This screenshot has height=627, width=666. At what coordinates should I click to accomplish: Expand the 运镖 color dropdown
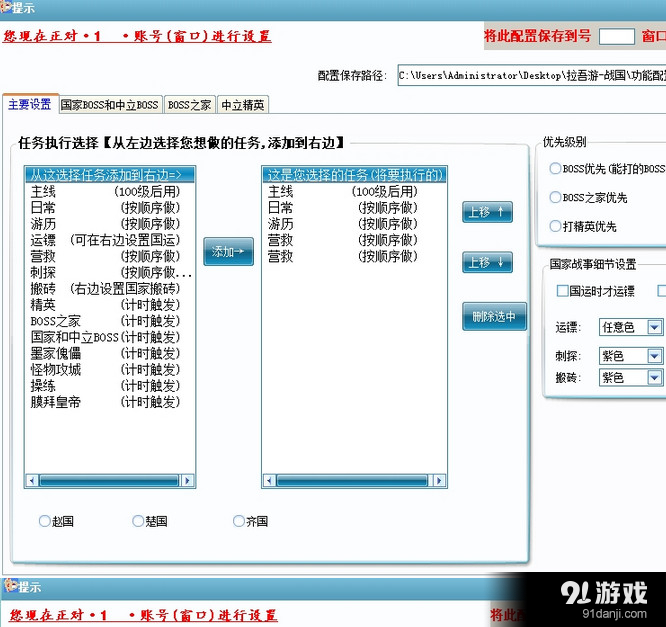click(x=654, y=327)
